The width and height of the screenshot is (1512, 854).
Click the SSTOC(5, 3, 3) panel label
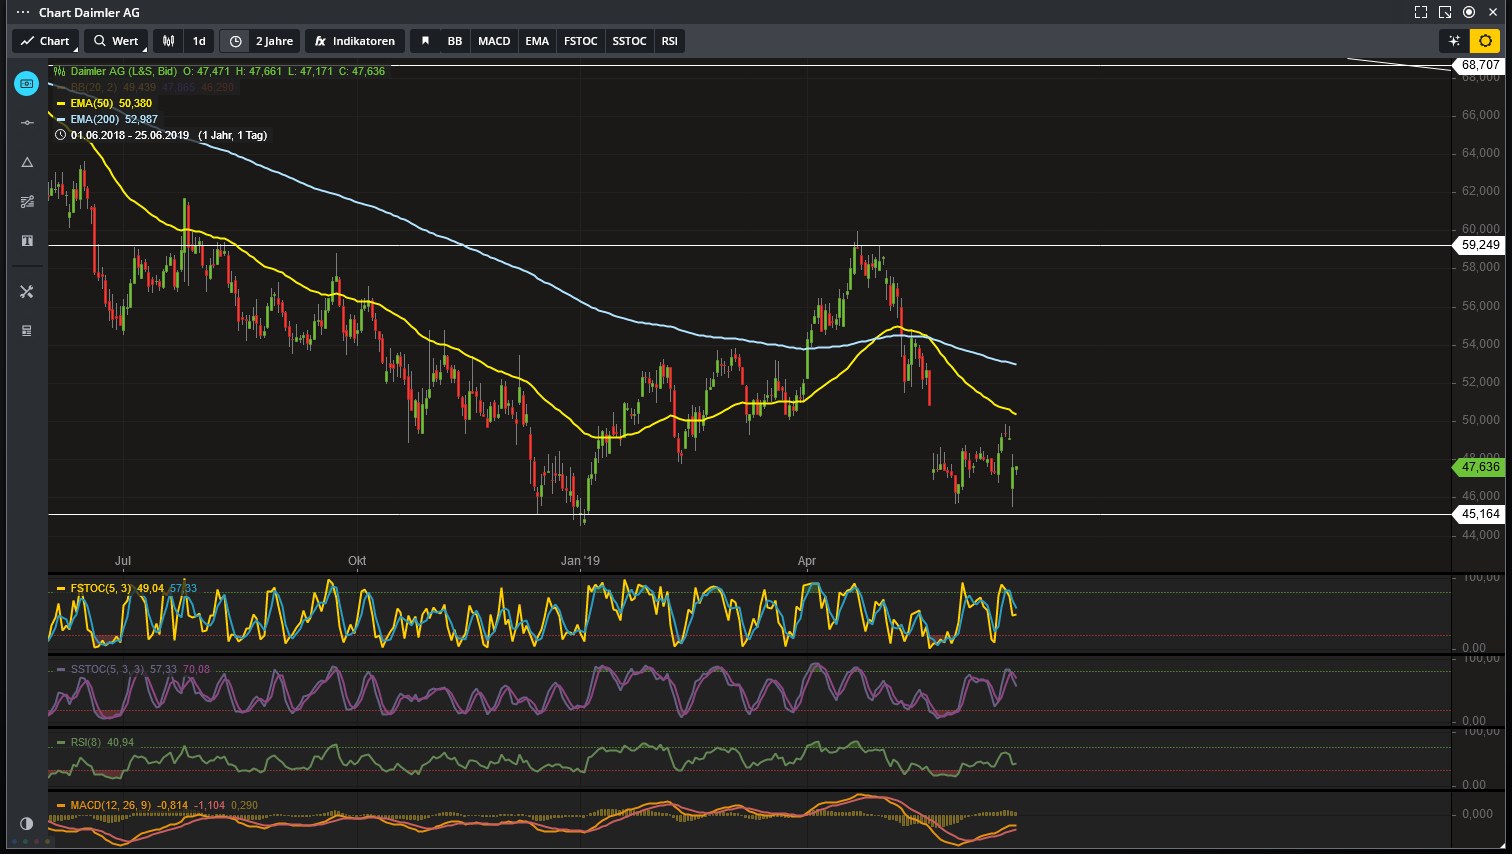(108, 669)
